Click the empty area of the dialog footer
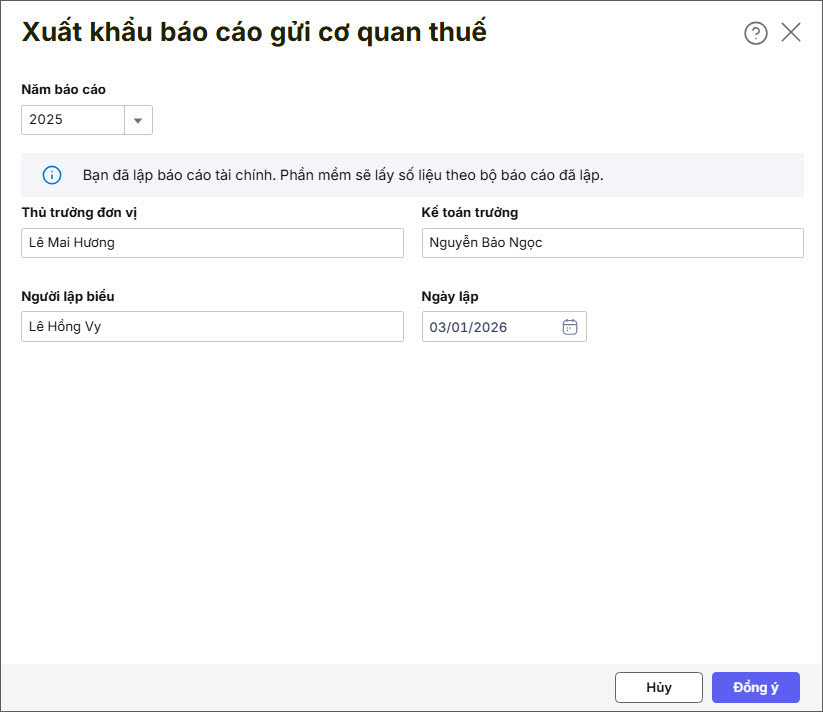This screenshot has width=823, height=712. (x=300, y=687)
